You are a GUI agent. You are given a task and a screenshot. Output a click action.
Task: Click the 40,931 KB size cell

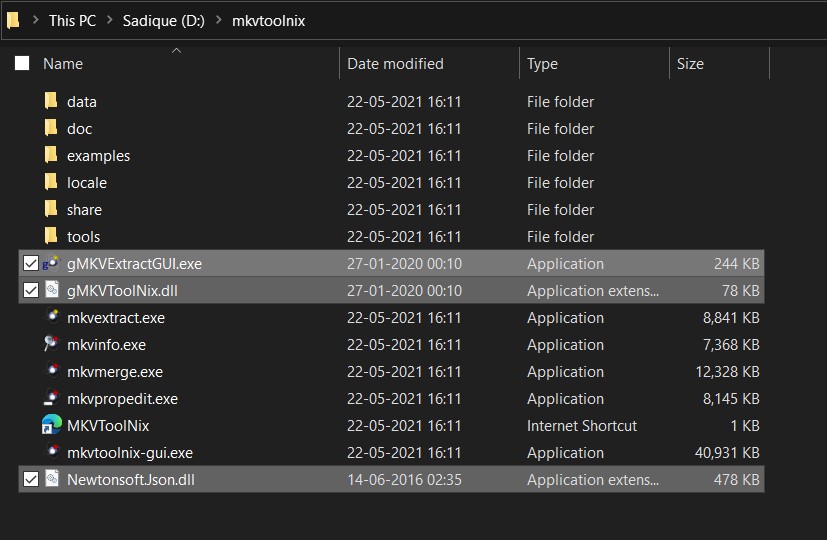pyautogui.click(x=727, y=453)
